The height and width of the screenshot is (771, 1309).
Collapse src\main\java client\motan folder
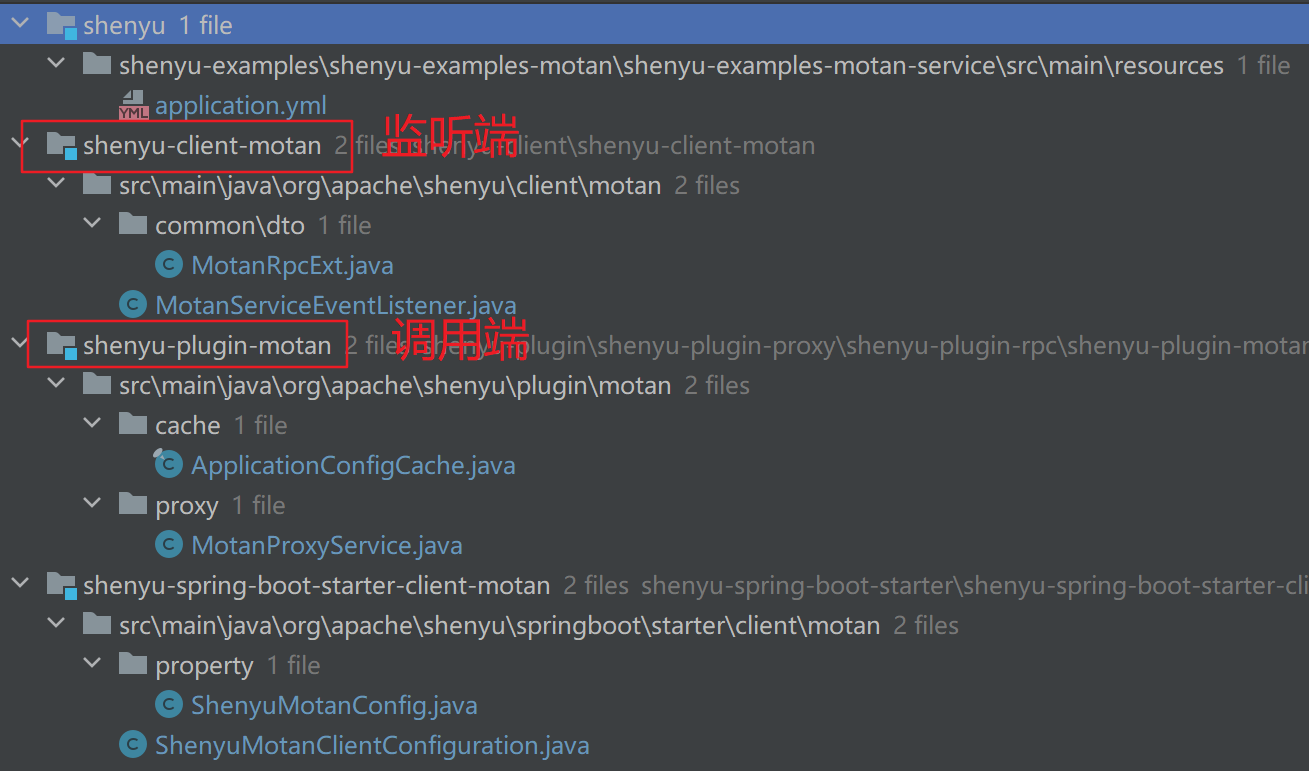coord(56,185)
